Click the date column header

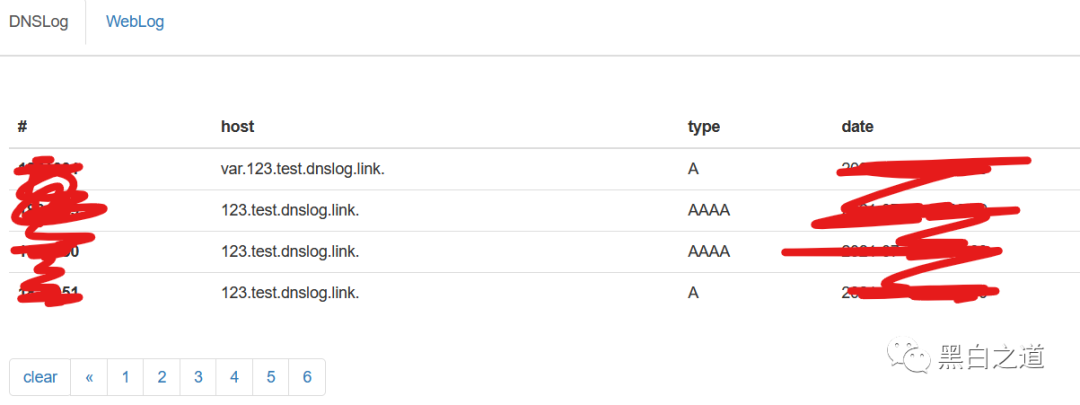click(x=858, y=127)
